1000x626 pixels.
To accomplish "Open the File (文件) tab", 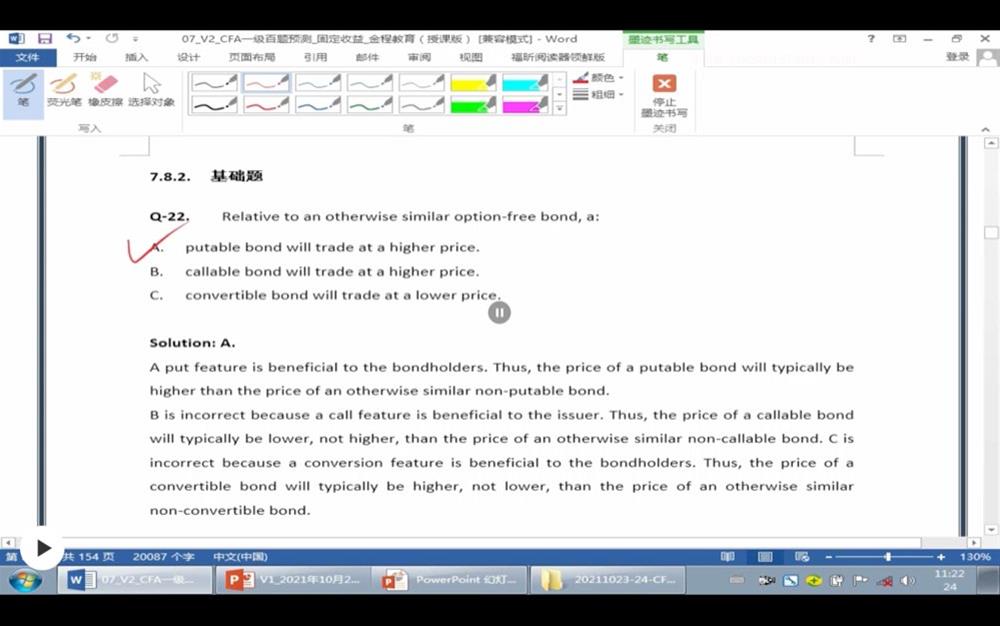I will pos(27,57).
